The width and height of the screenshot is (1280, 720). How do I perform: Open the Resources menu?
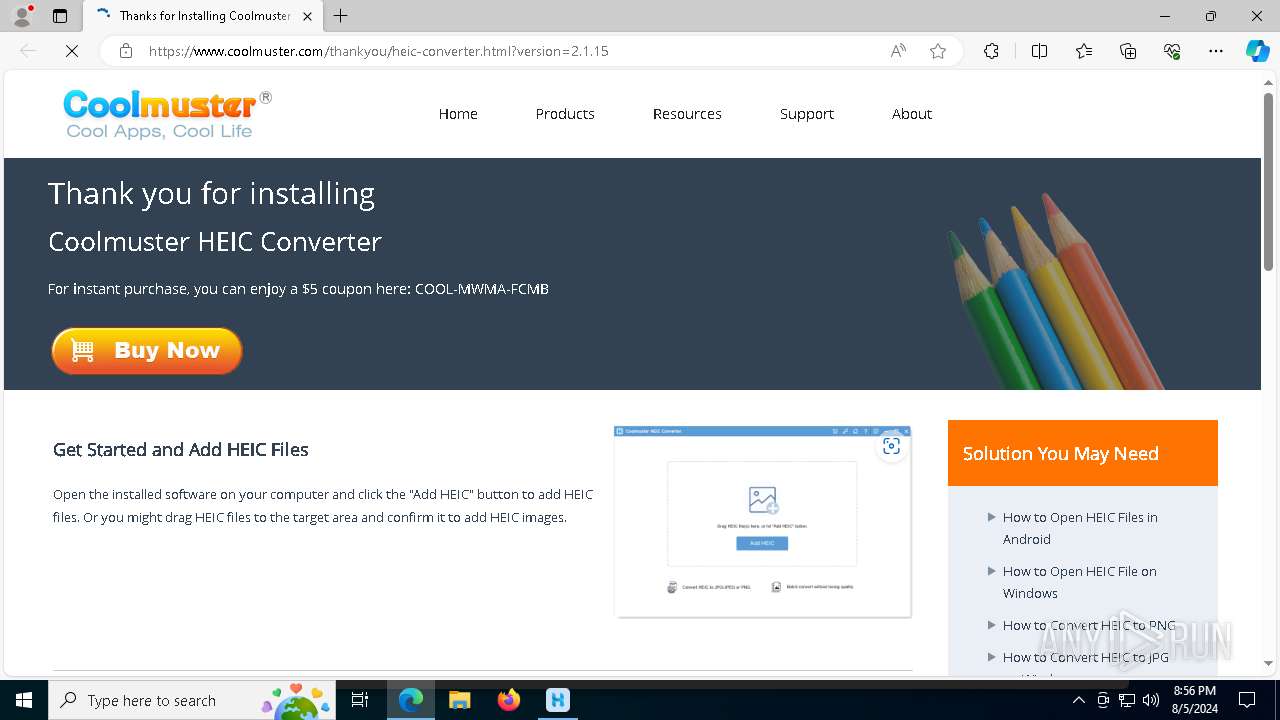coord(687,114)
